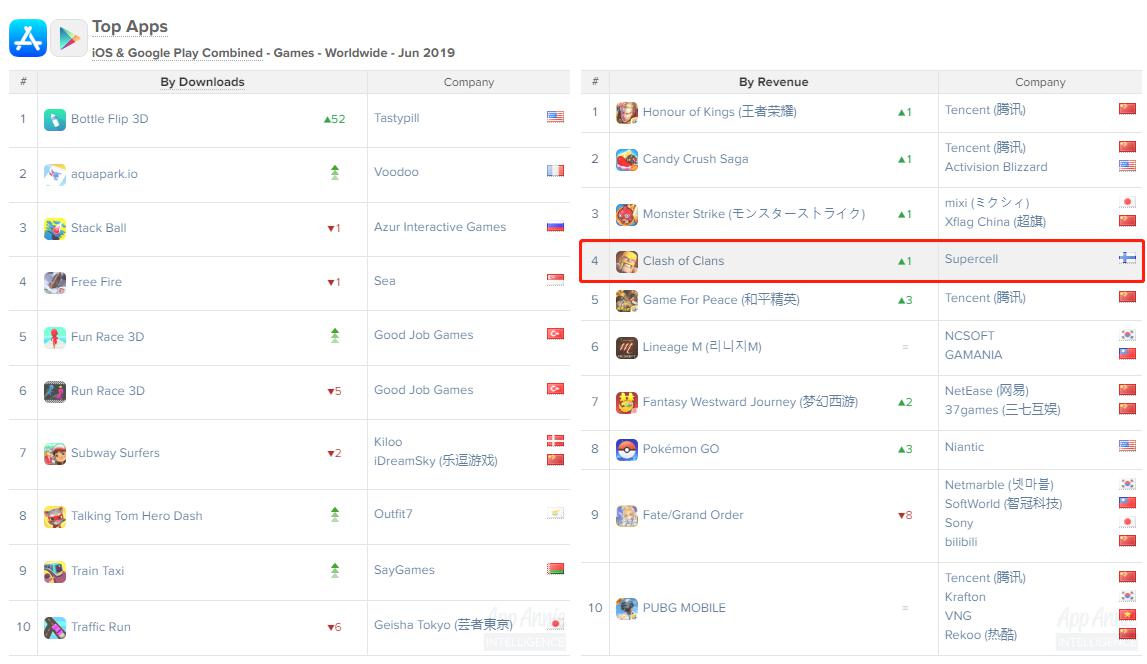Screen dimensions: 1147x664
Task: Click the Fun Race 3D app icon
Action: pyautogui.click(x=55, y=337)
